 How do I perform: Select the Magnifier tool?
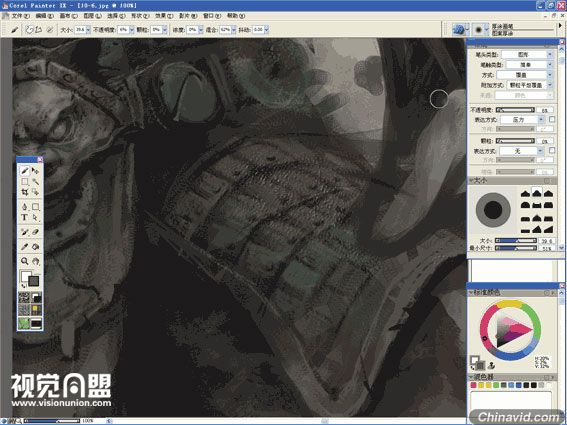point(25,261)
